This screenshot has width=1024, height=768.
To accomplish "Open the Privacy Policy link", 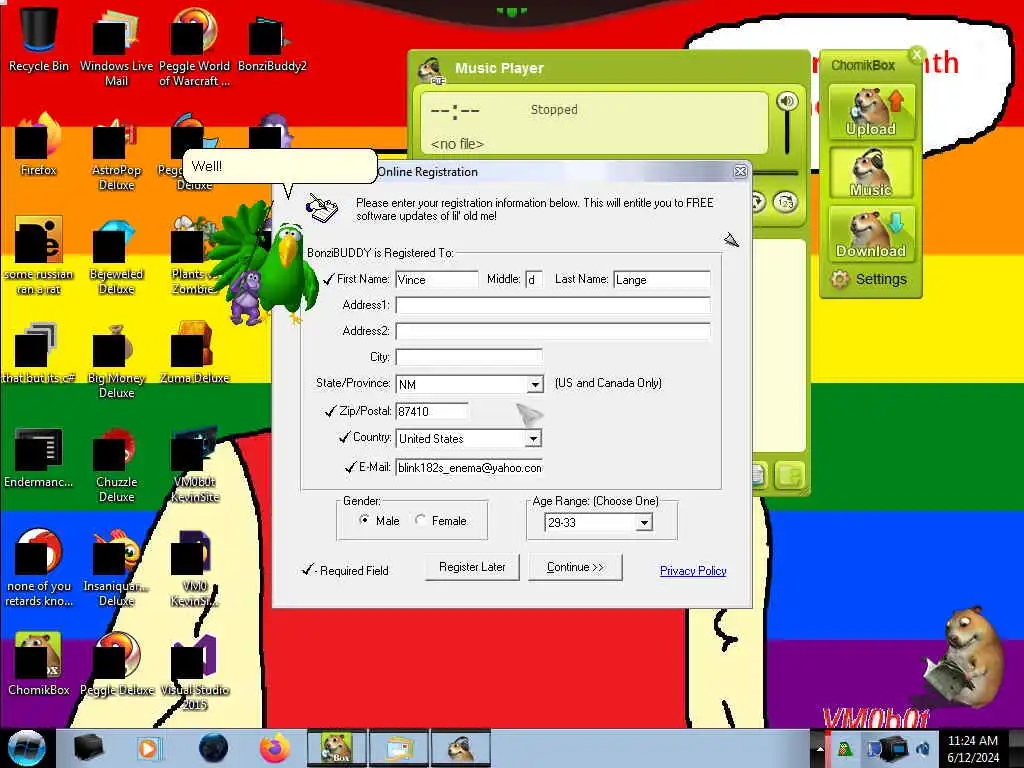I will click(693, 571).
